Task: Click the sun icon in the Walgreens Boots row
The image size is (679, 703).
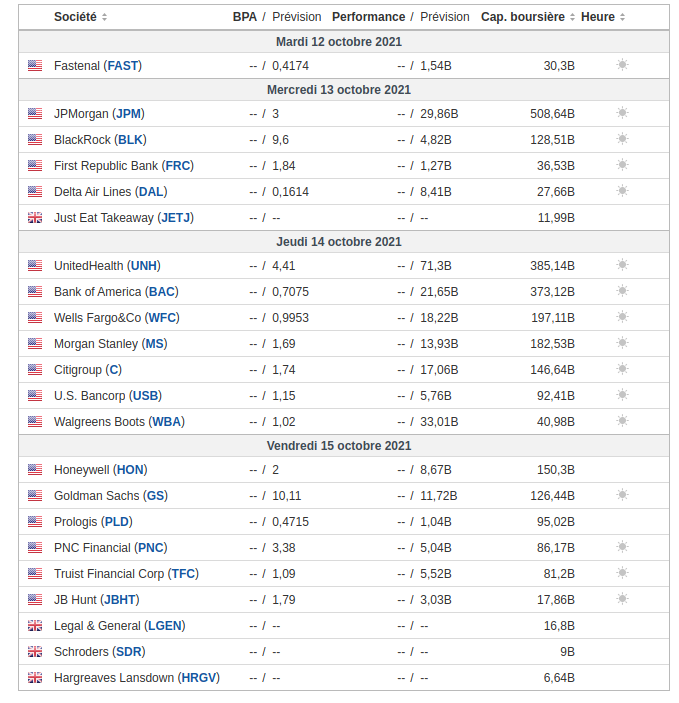Action: point(622,422)
